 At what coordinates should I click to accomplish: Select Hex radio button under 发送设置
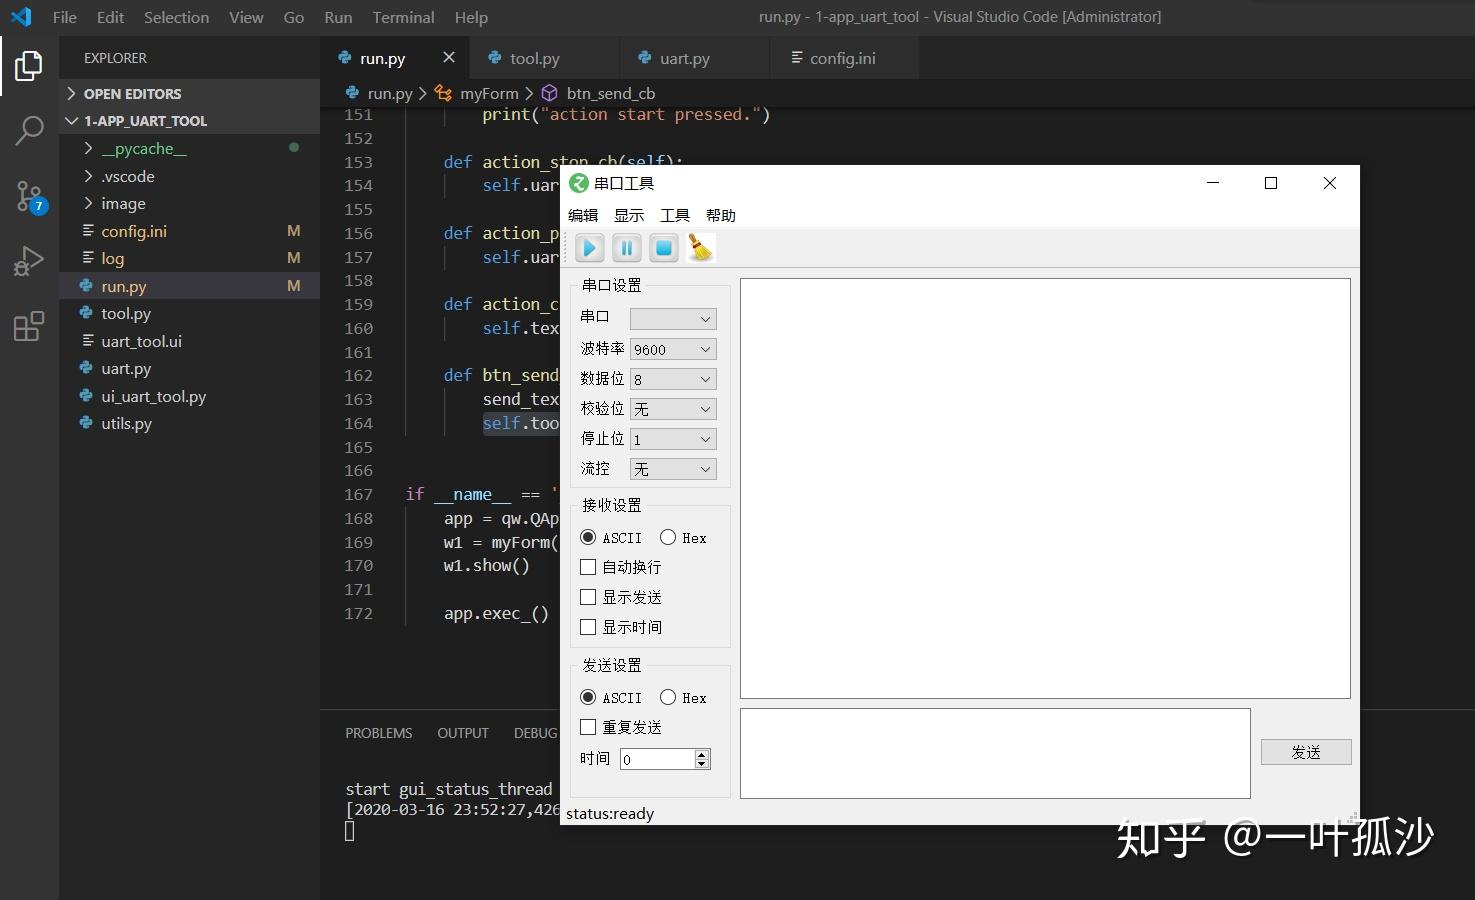pos(668,697)
